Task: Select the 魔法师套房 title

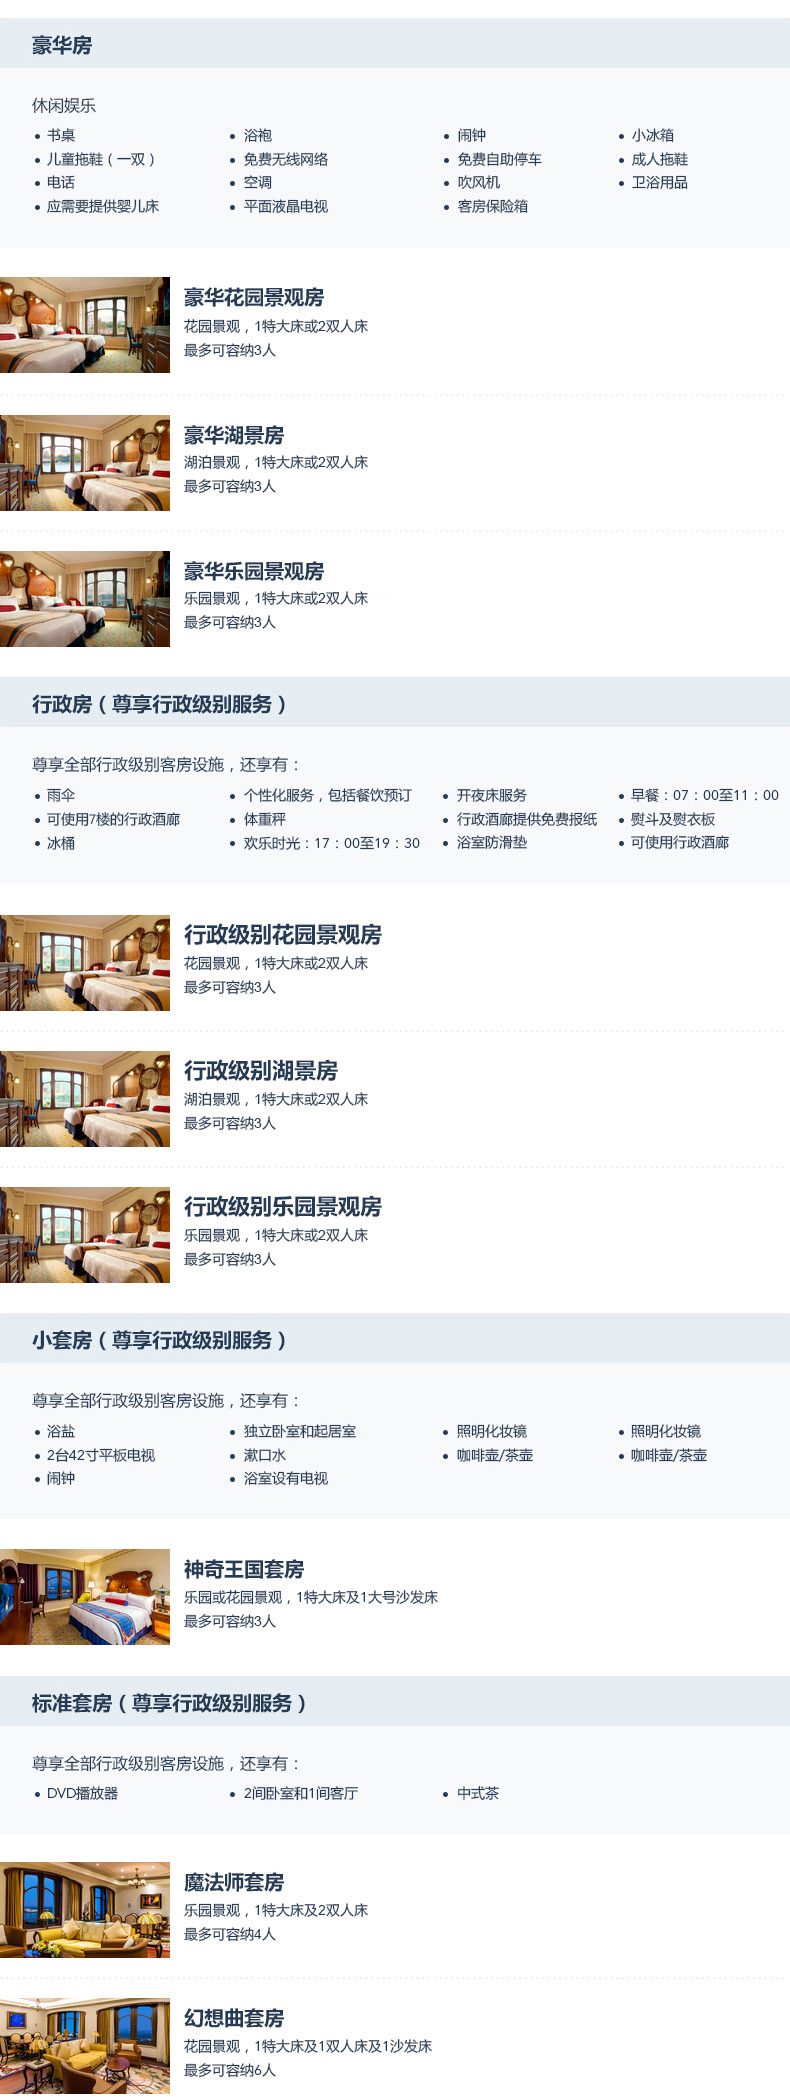Action: pos(234,1882)
